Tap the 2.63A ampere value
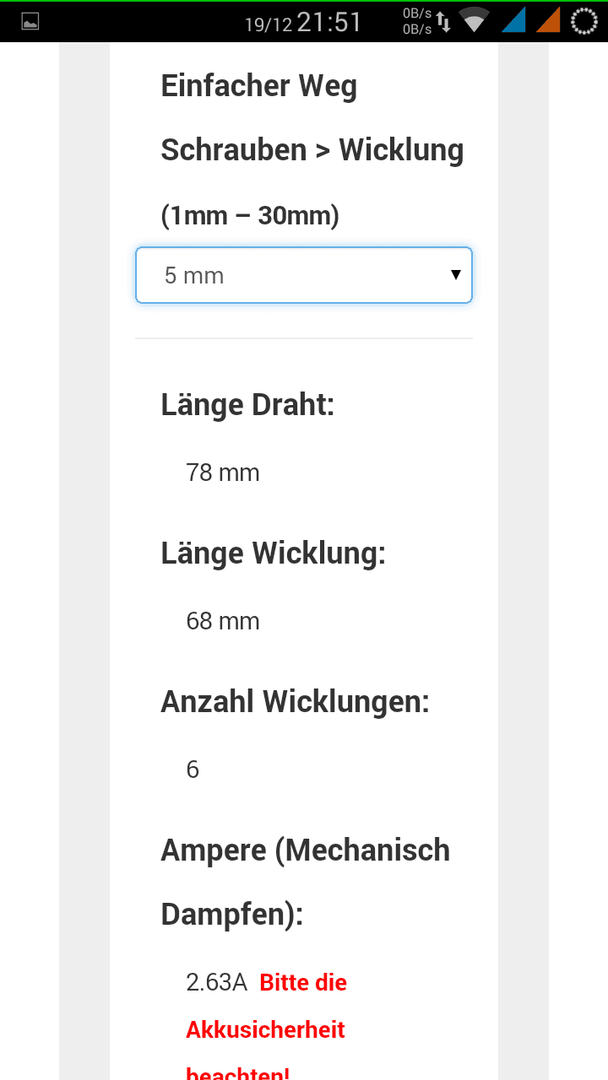 [x=216, y=982]
